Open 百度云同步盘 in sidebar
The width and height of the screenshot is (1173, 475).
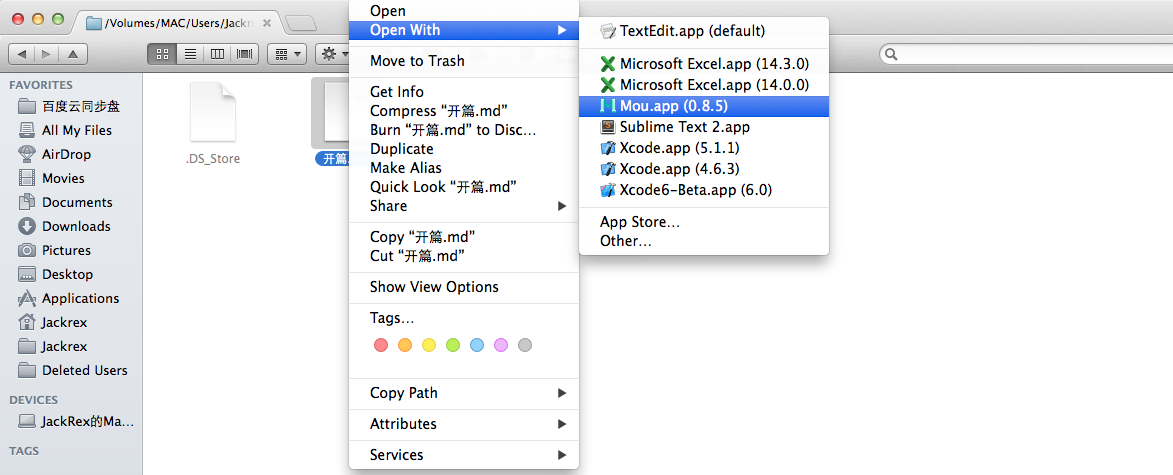[x=71, y=106]
